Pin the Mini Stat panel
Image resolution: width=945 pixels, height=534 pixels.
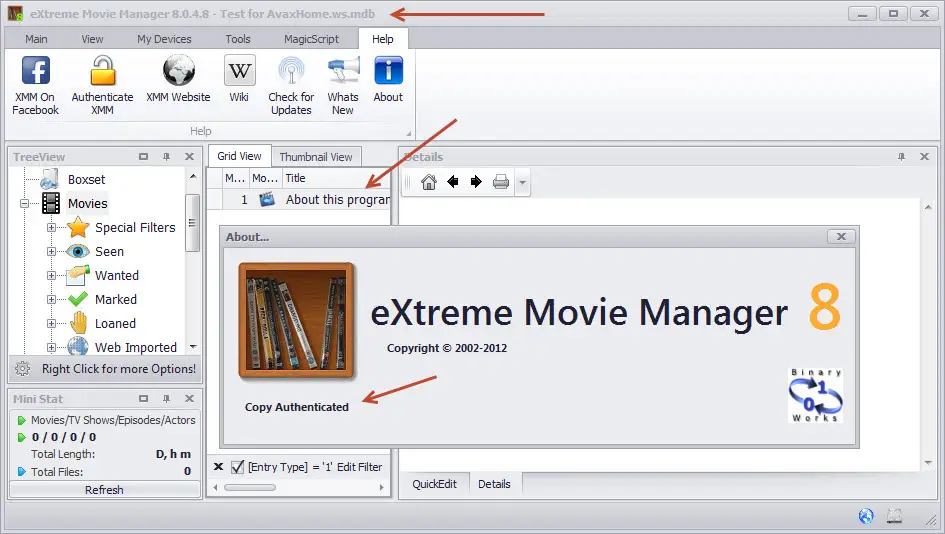(x=166, y=399)
